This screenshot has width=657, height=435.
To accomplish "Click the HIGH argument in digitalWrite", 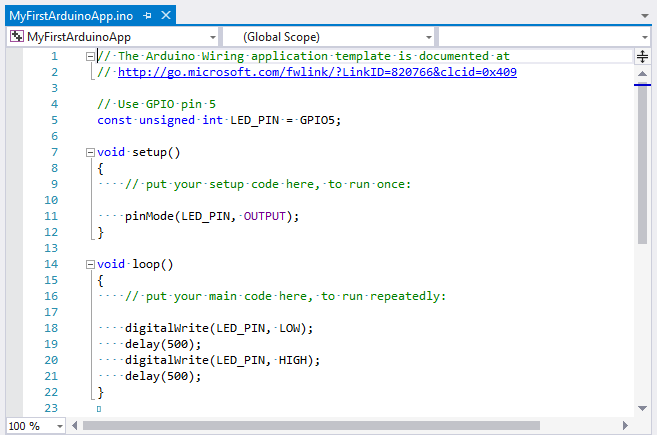I will 293,360.
